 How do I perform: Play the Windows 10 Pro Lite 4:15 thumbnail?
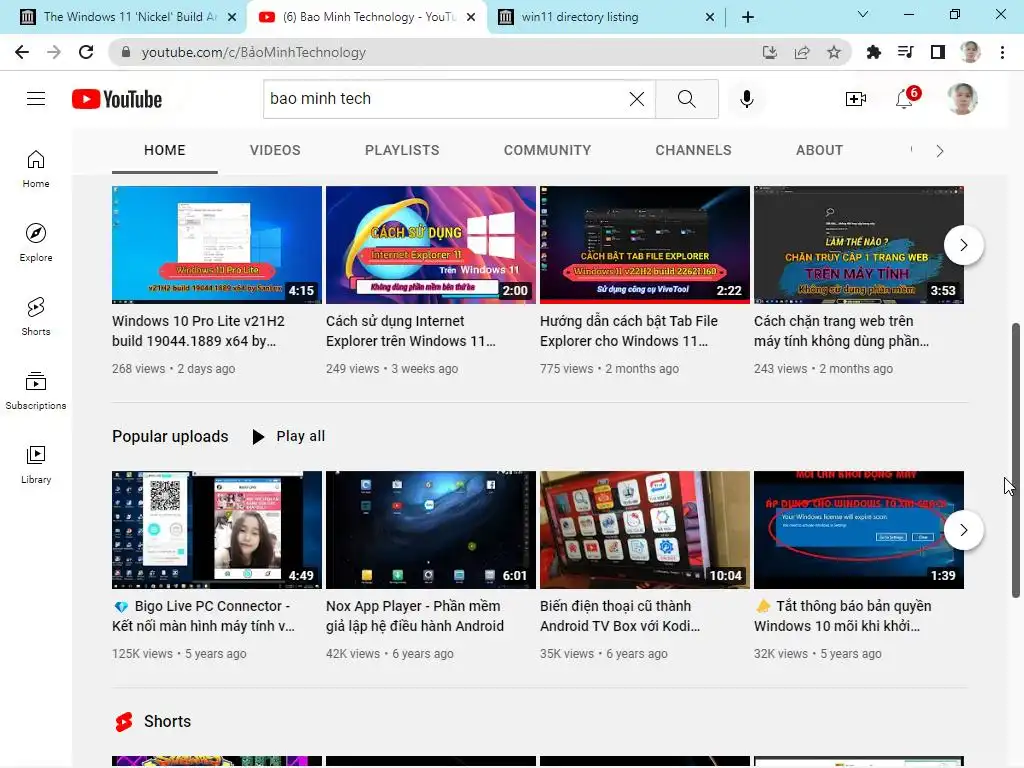click(217, 245)
